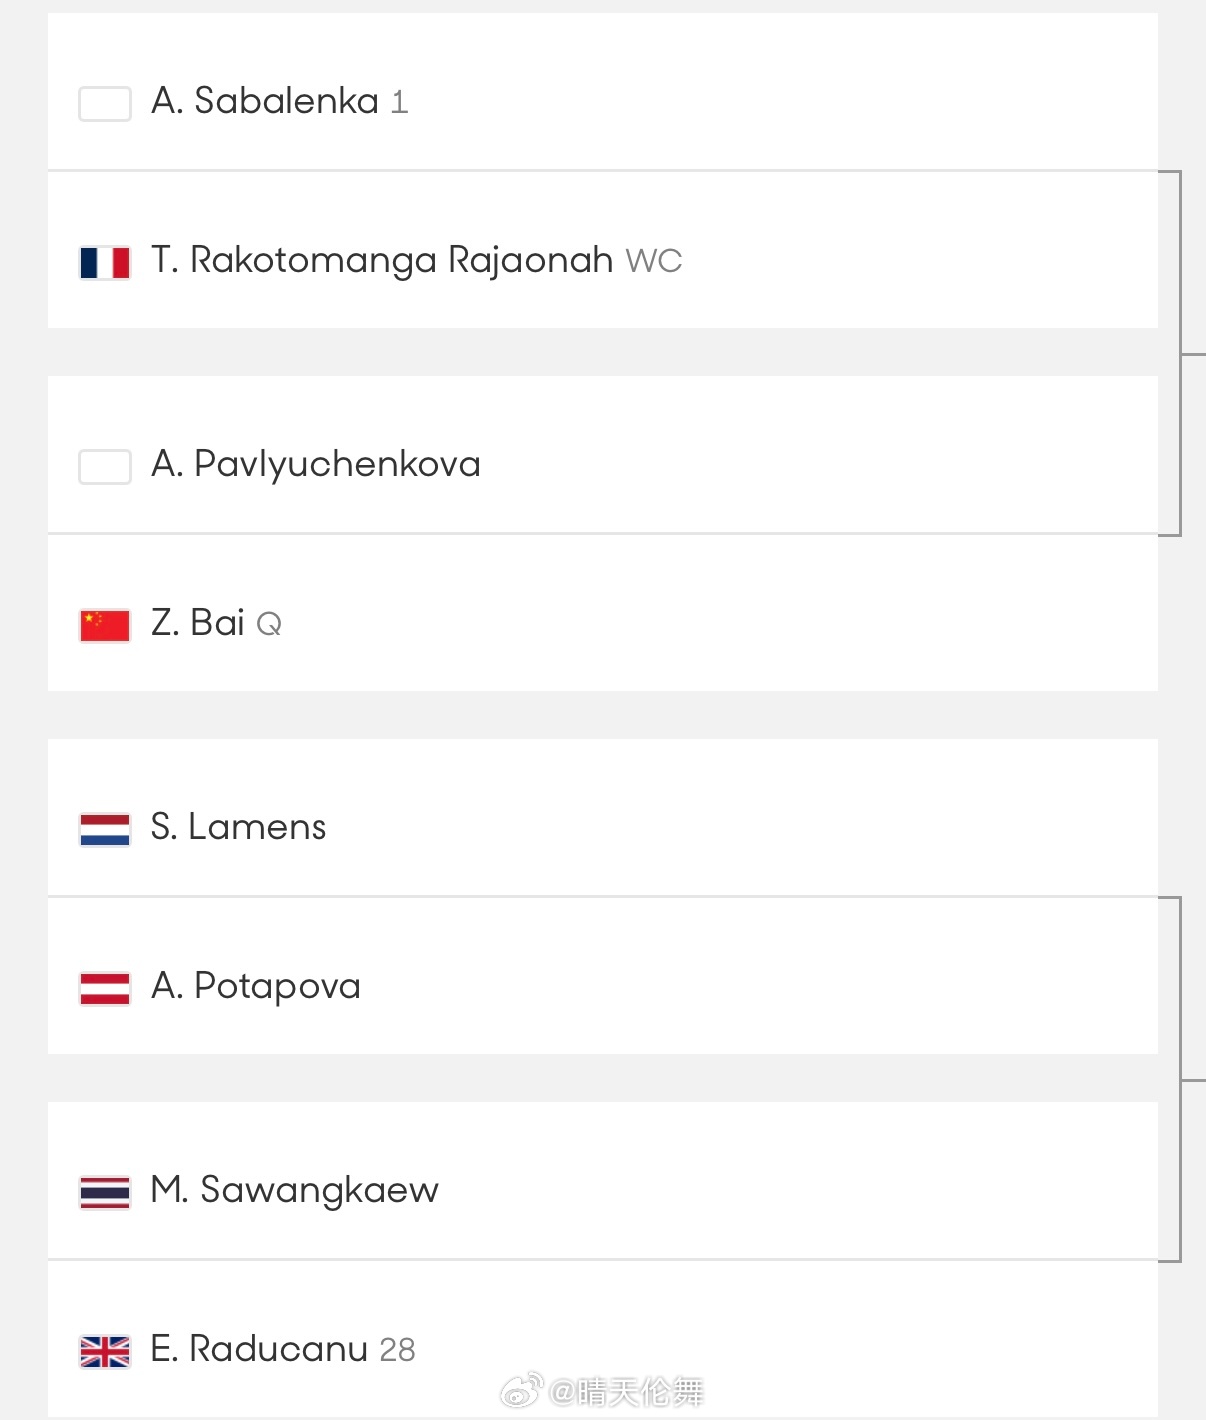This screenshot has height=1420, width=1206.
Task: Open A. Sabalenka's player name link
Action: [265, 101]
